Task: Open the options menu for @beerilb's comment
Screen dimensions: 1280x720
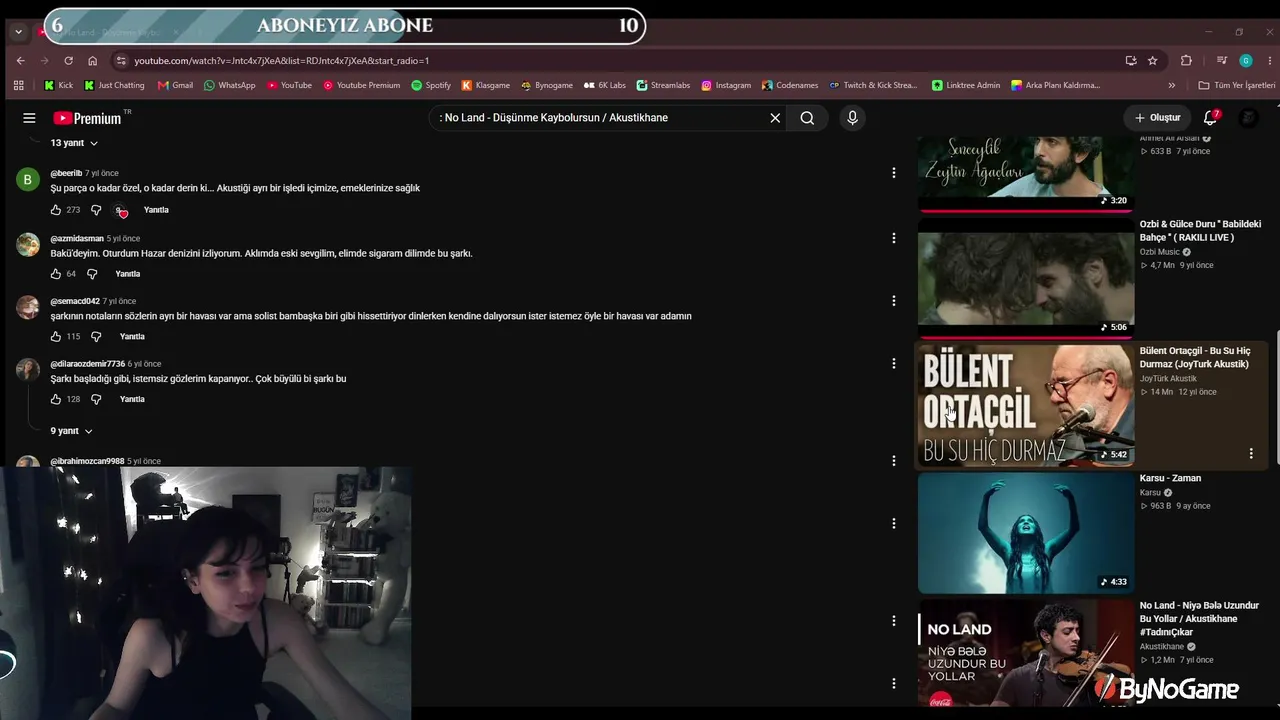Action: (x=894, y=173)
